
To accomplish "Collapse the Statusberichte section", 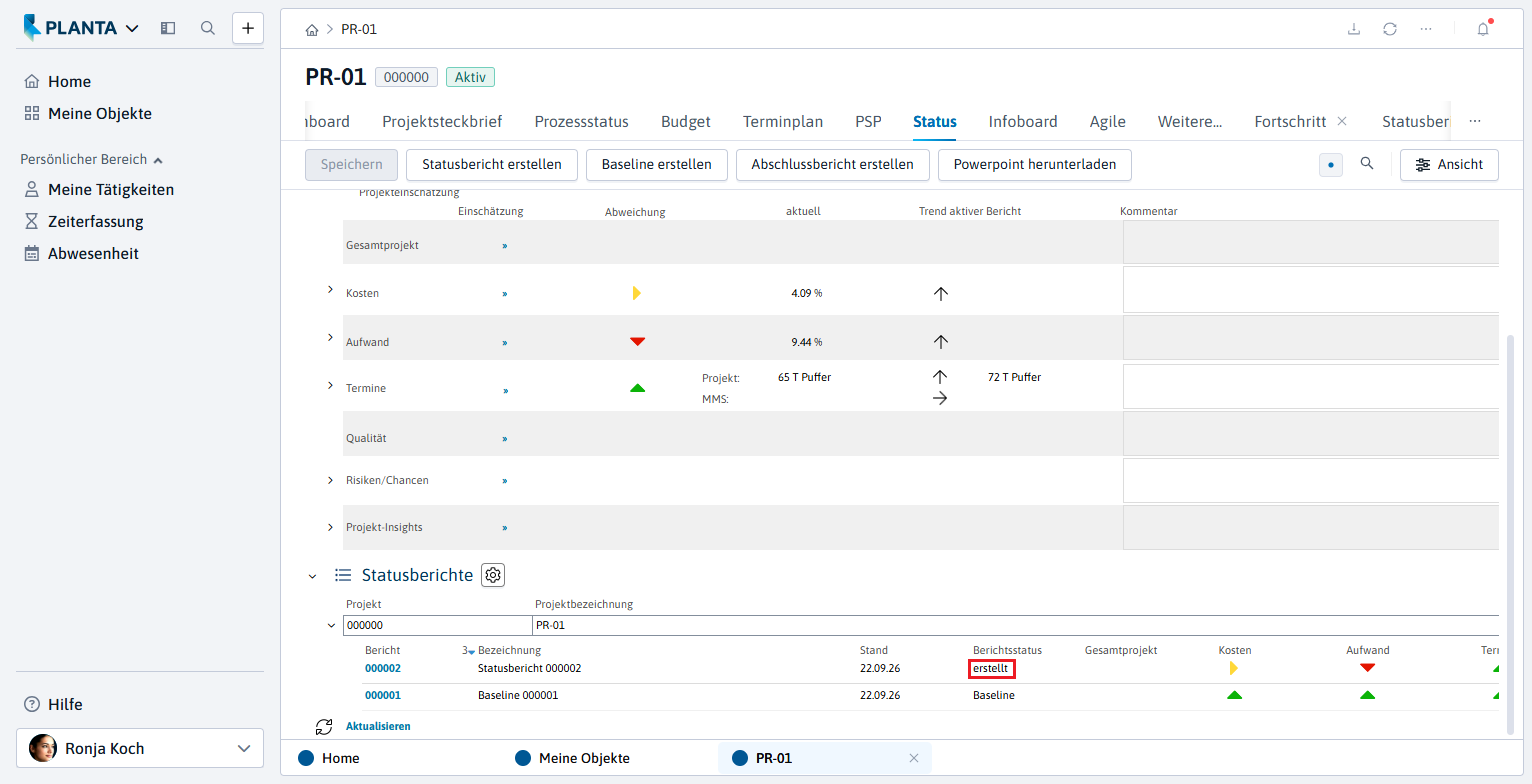I will pyautogui.click(x=313, y=576).
